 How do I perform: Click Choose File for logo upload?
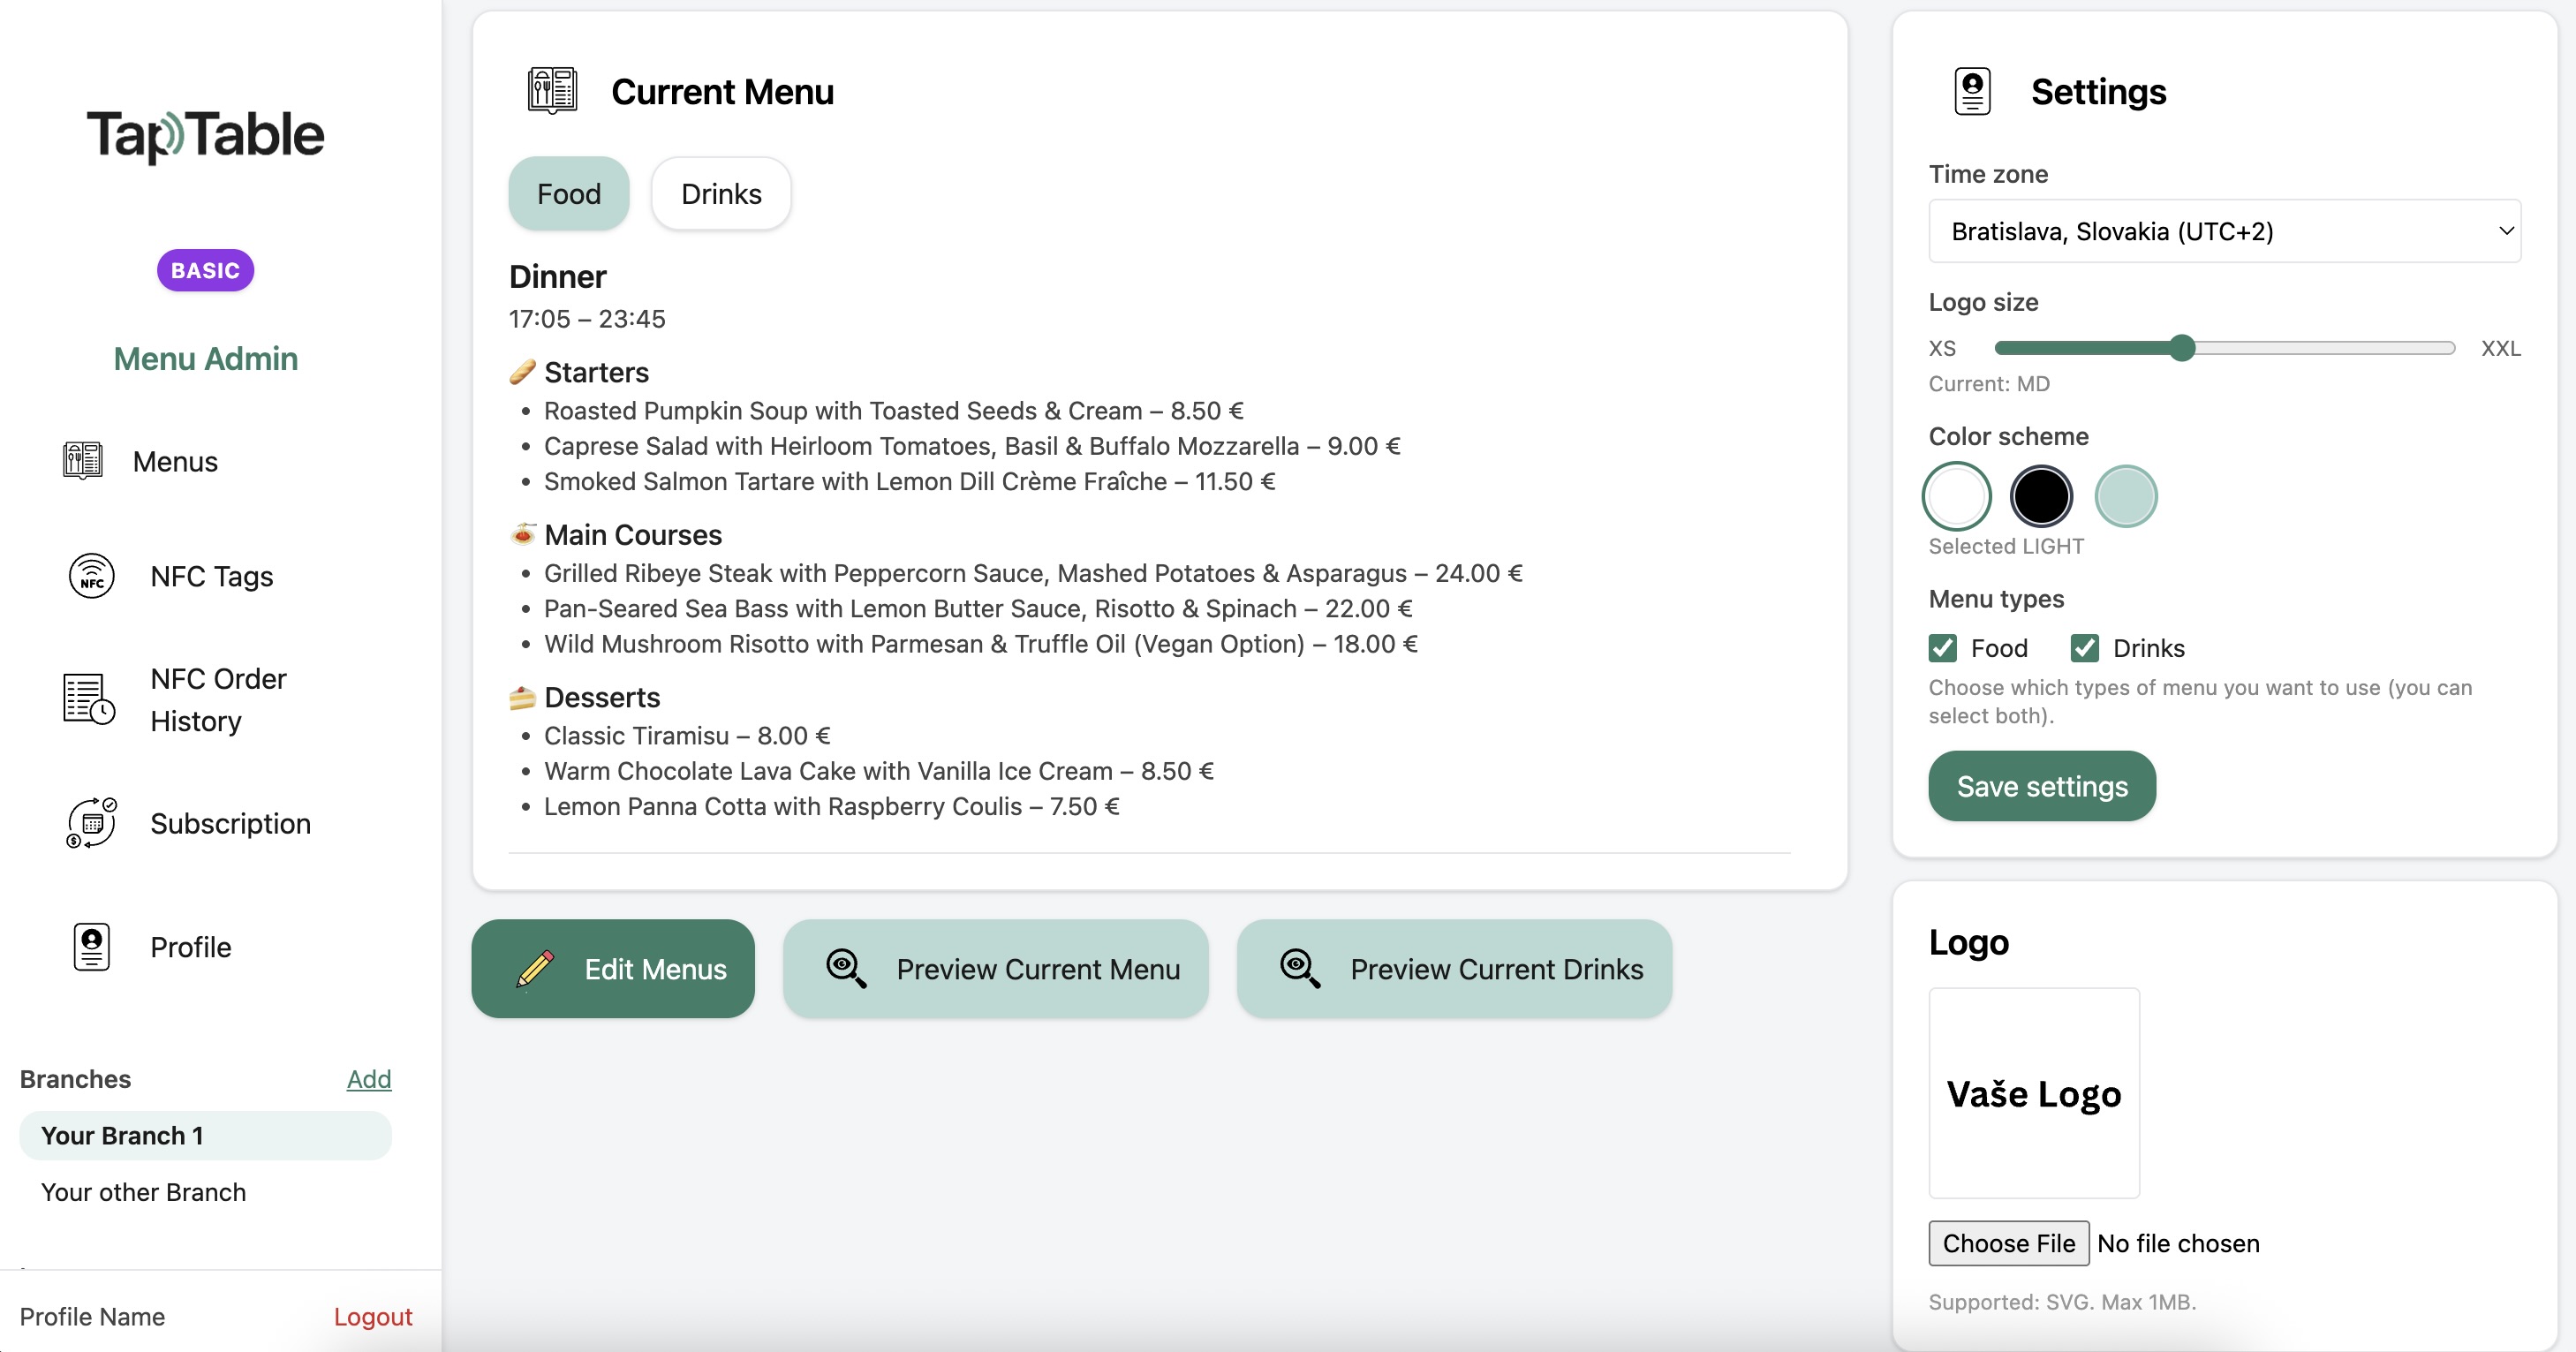point(2009,1243)
